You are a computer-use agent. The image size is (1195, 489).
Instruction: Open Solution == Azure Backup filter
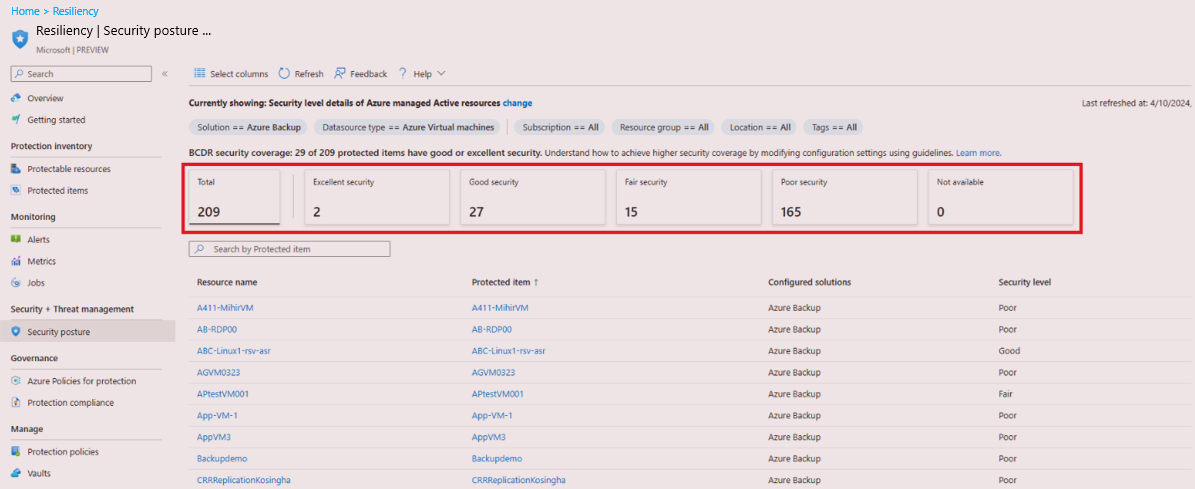[250, 127]
